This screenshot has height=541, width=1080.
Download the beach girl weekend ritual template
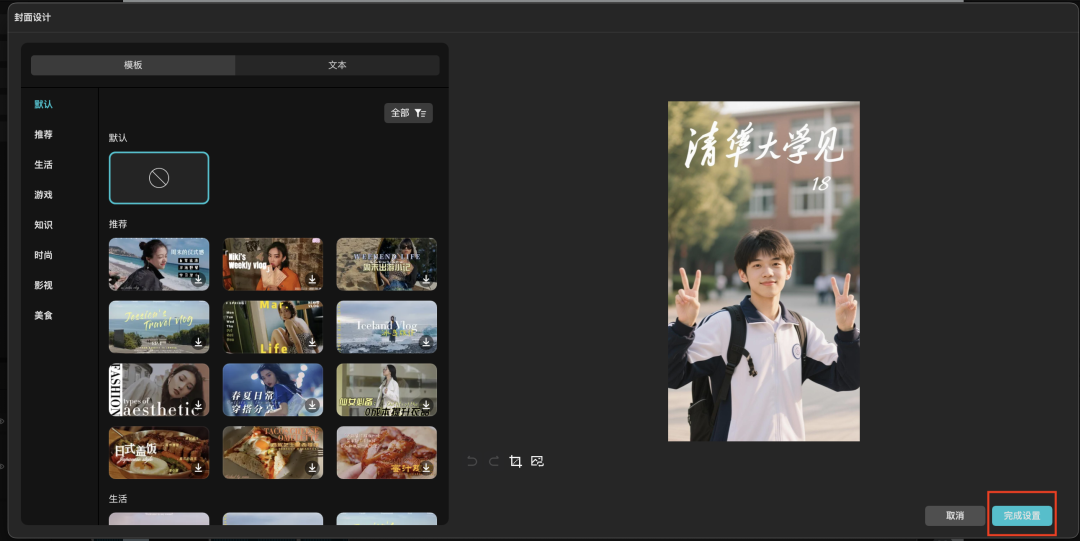click(x=198, y=279)
